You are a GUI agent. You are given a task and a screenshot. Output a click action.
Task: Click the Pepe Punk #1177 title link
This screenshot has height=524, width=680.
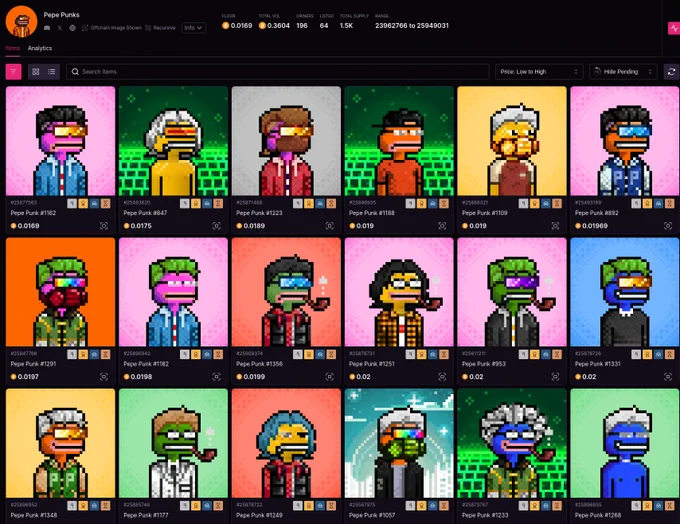tap(145, 515)
